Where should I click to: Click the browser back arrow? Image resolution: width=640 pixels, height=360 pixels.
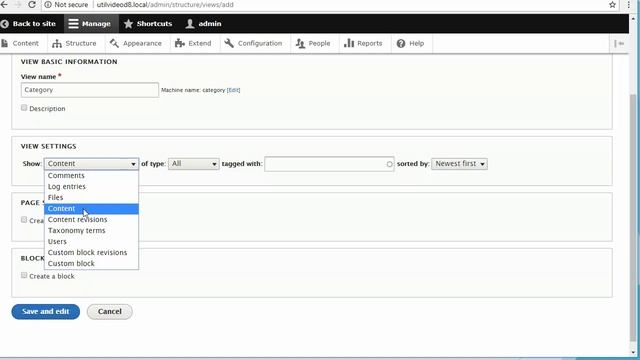(x=4, y=4)
